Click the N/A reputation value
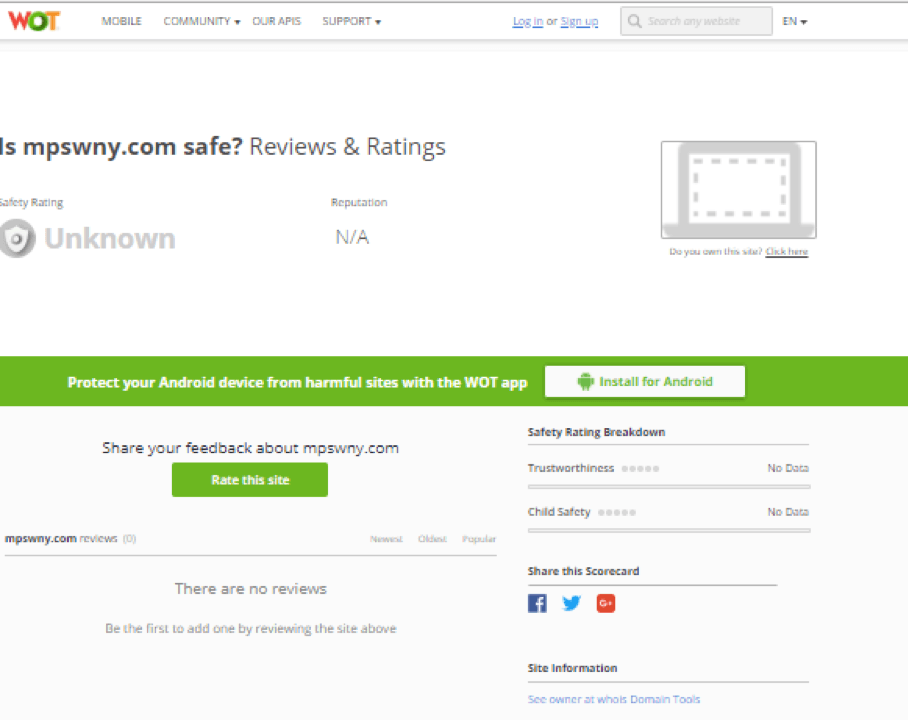Screen dimensions: 908x720 [x=352, y=237]
